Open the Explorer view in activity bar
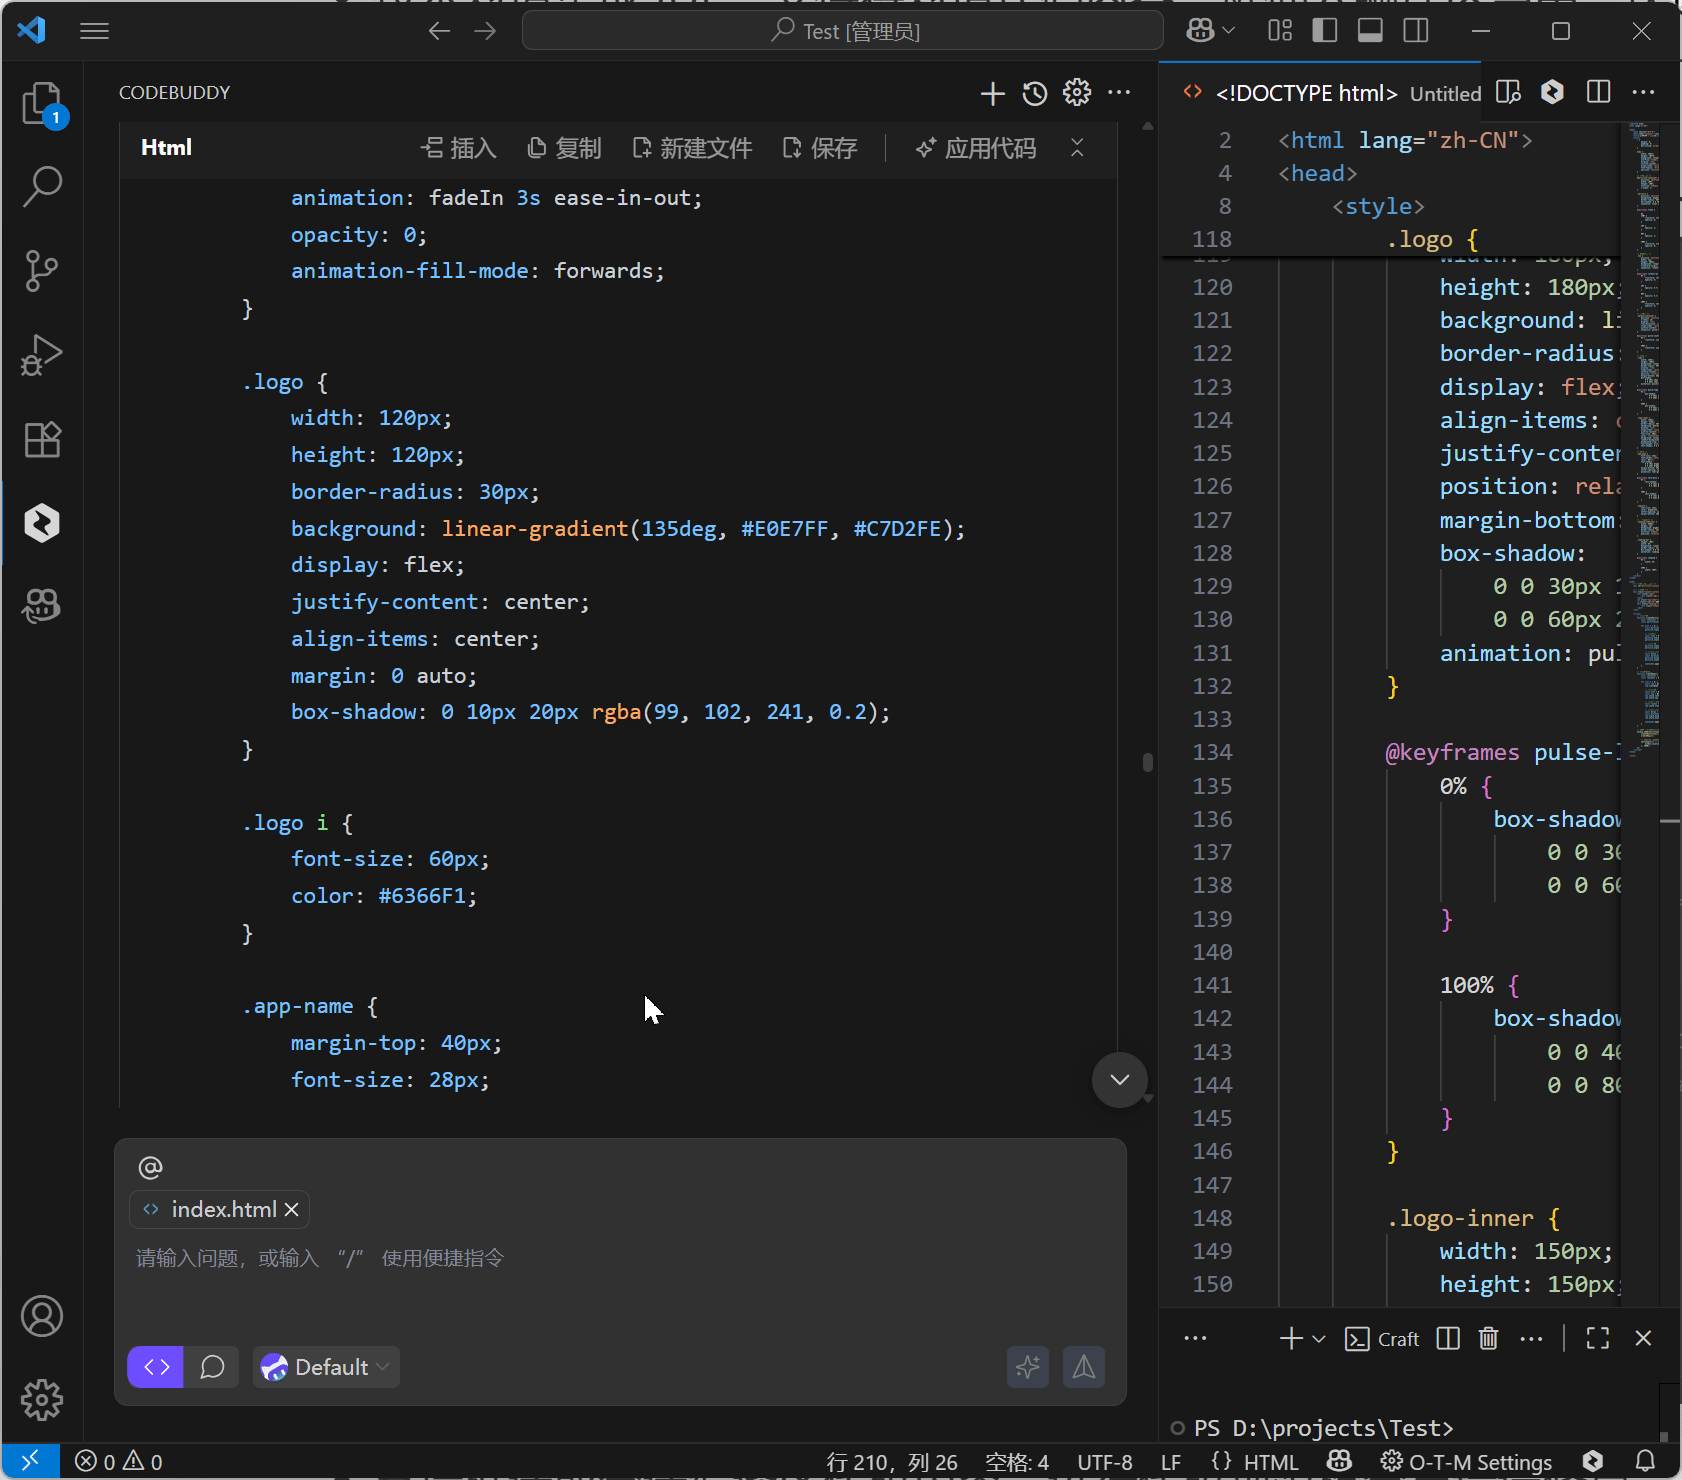The image size is (1682, 1480). click(x=42, y=103)
